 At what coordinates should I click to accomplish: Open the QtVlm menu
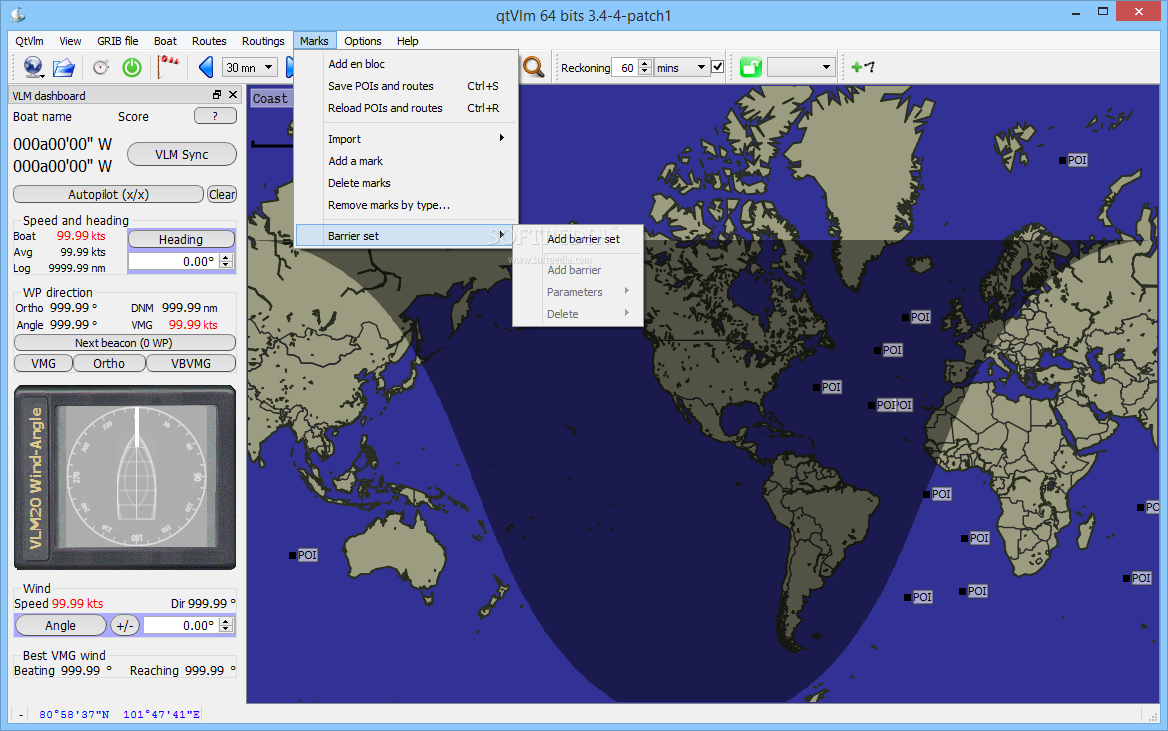point(30,41)
